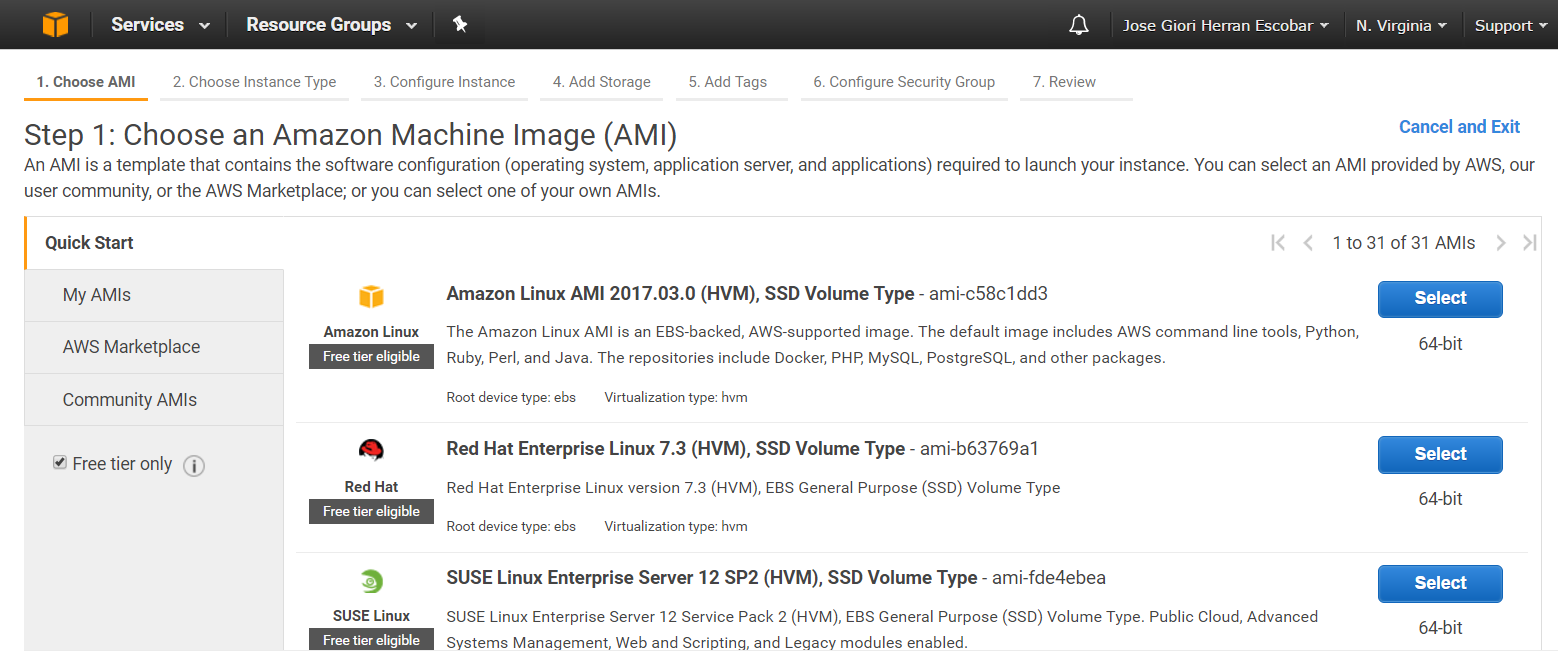Go to last page of AMIs

tap(1529, 243)
